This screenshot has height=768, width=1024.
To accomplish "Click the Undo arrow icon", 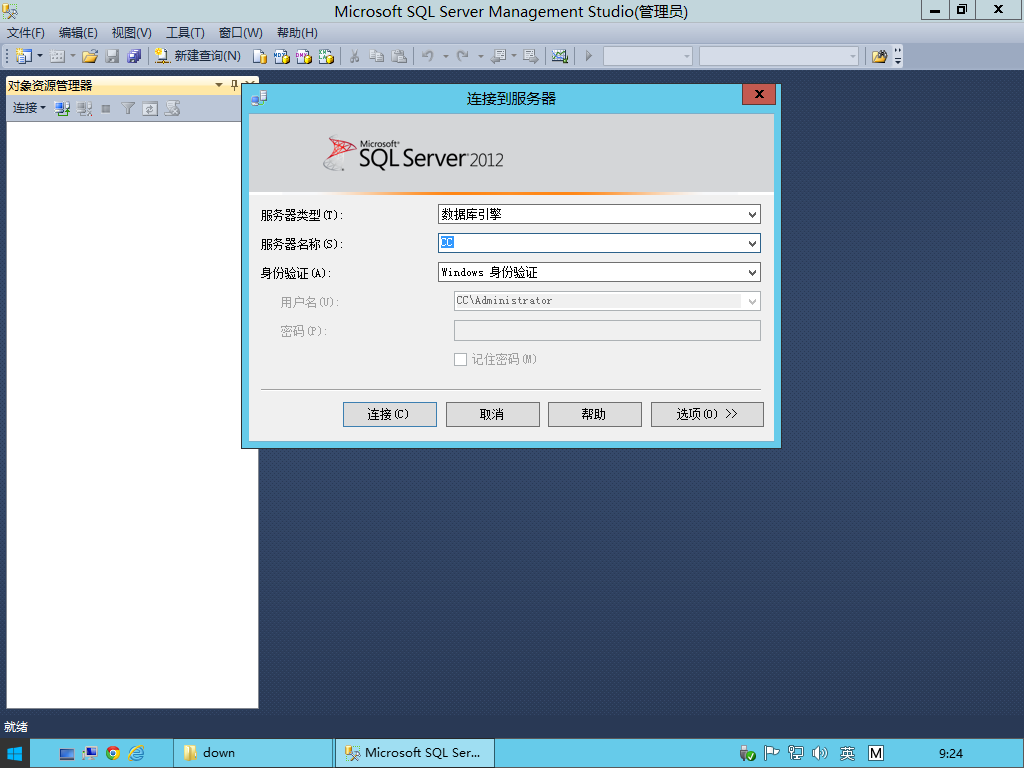I will (x=428, y=56).
